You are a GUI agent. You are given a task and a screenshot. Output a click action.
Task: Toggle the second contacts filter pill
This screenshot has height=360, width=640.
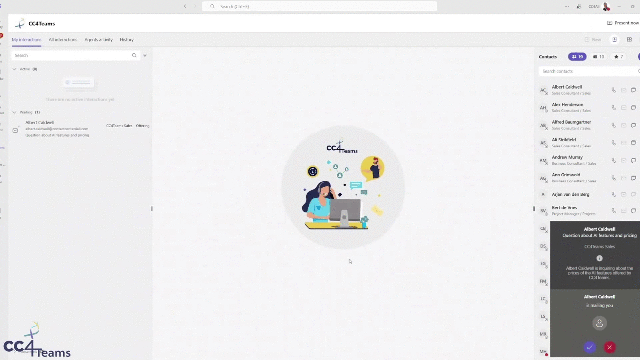tap(598, 57)
